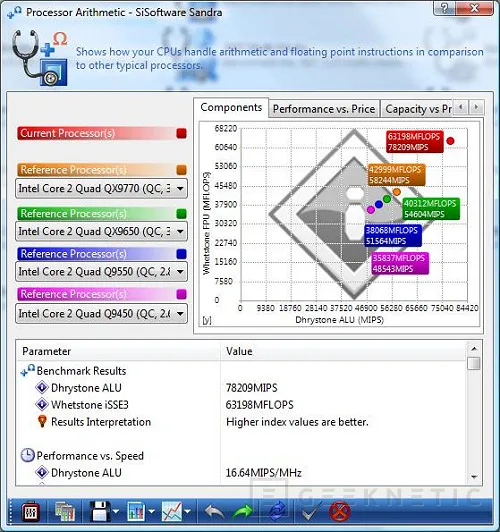Click the Benchmark Results section icon

pyautogui.click(x=27, y=370)
